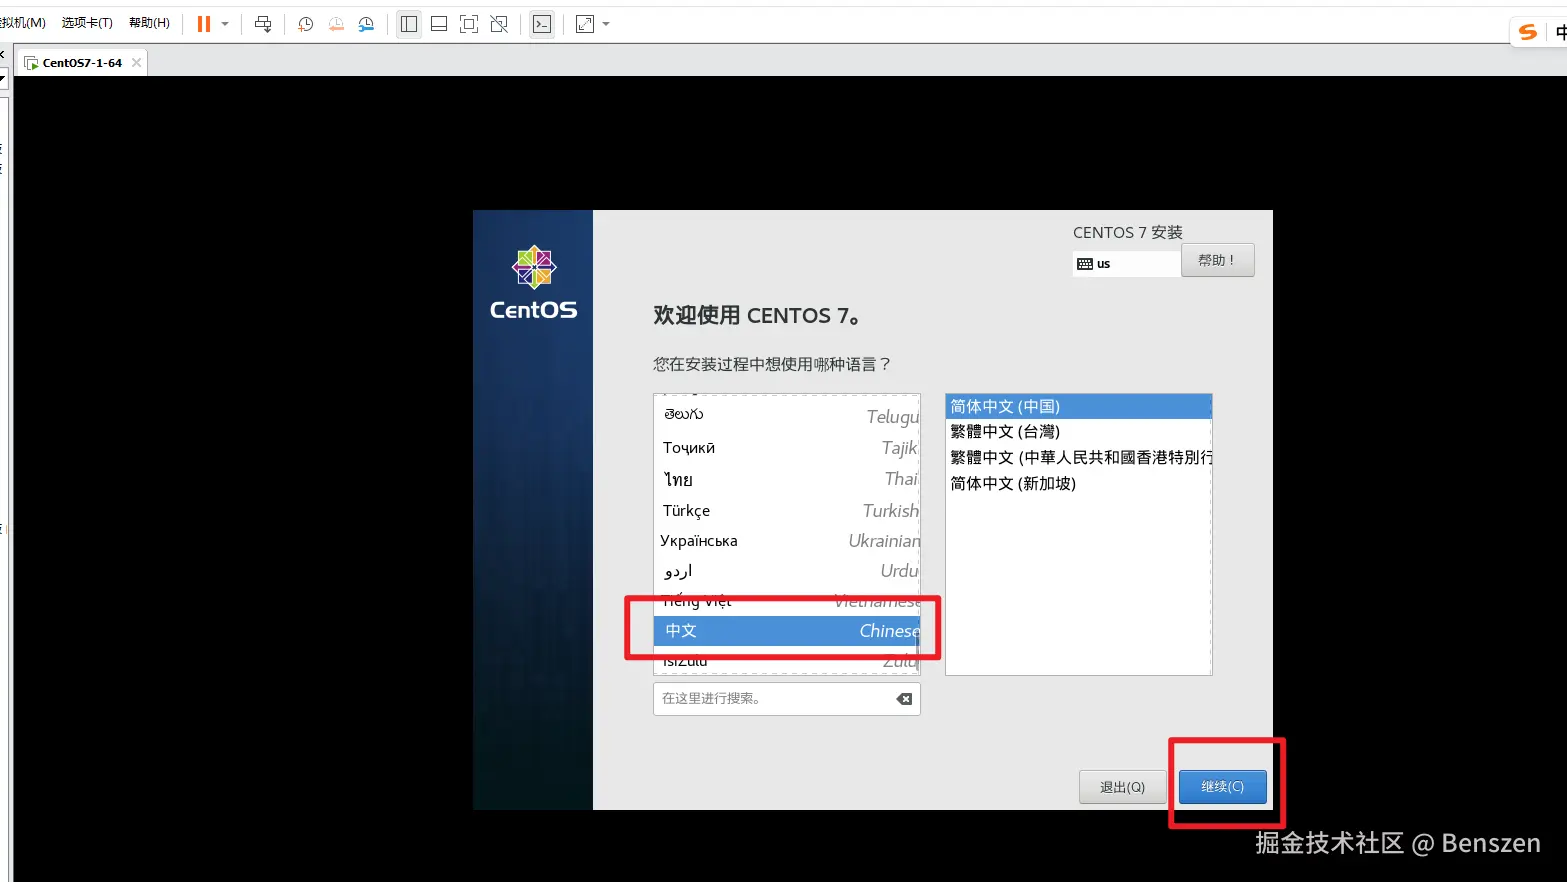Toggle the library sidebar view icon
This screenshot has height=882, width=1567.
[x=409, y=24]
